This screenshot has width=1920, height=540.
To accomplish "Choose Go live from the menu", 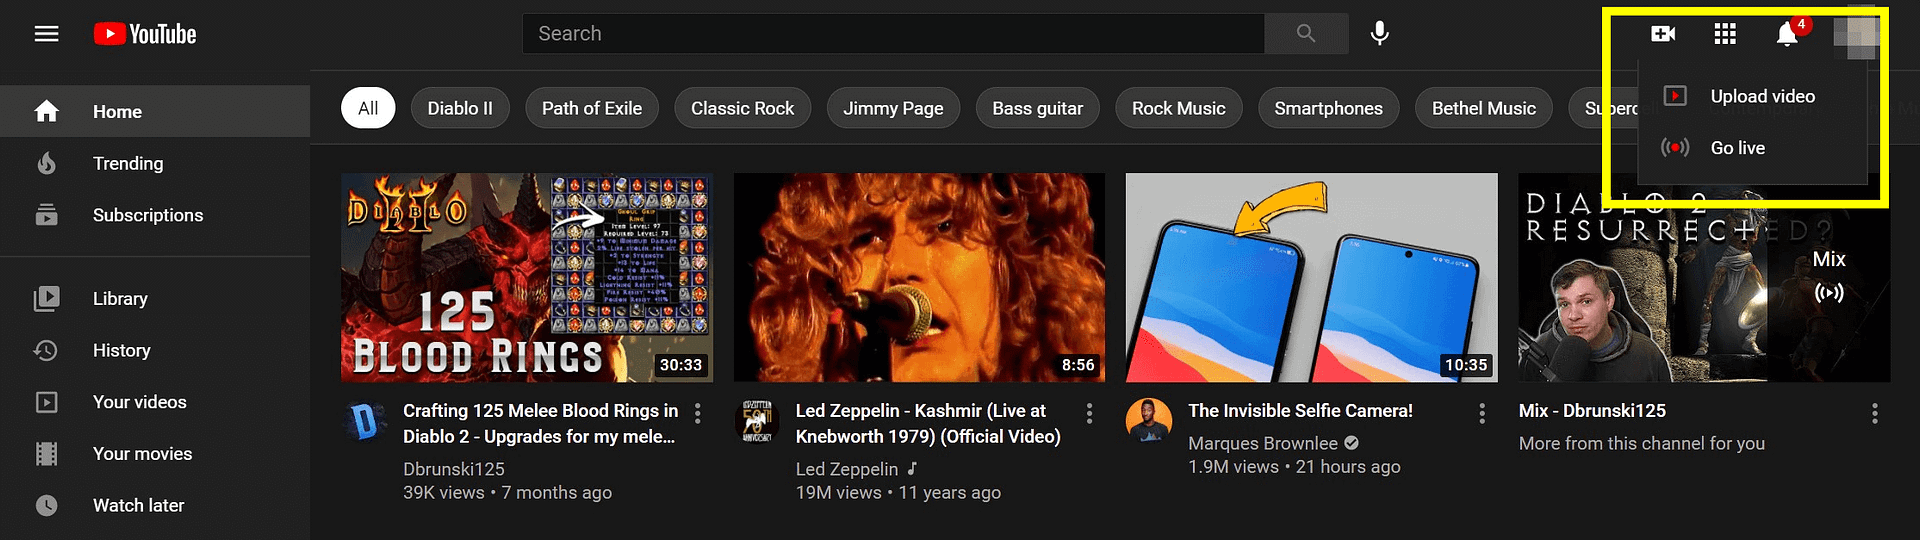I will 1737,148.
